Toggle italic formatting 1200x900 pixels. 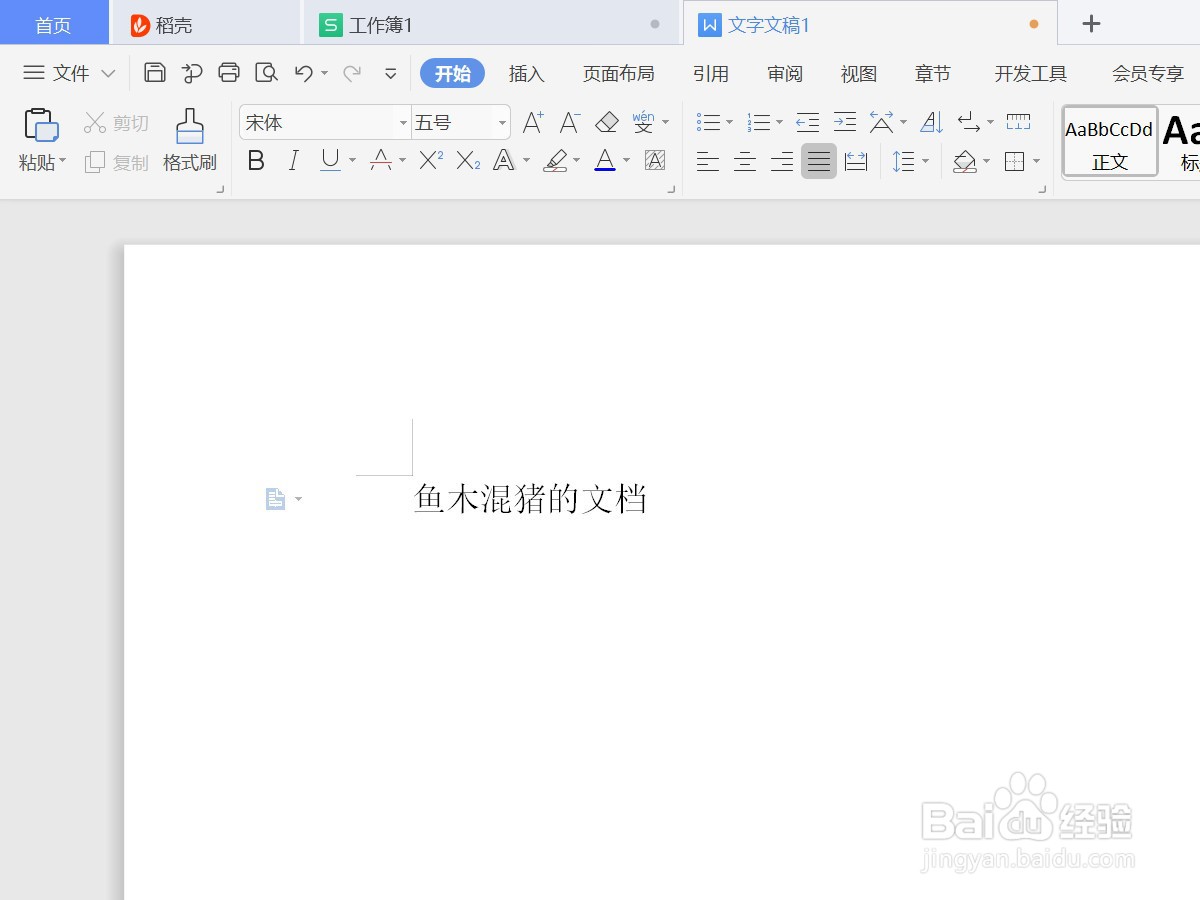[x=292, y=161]
